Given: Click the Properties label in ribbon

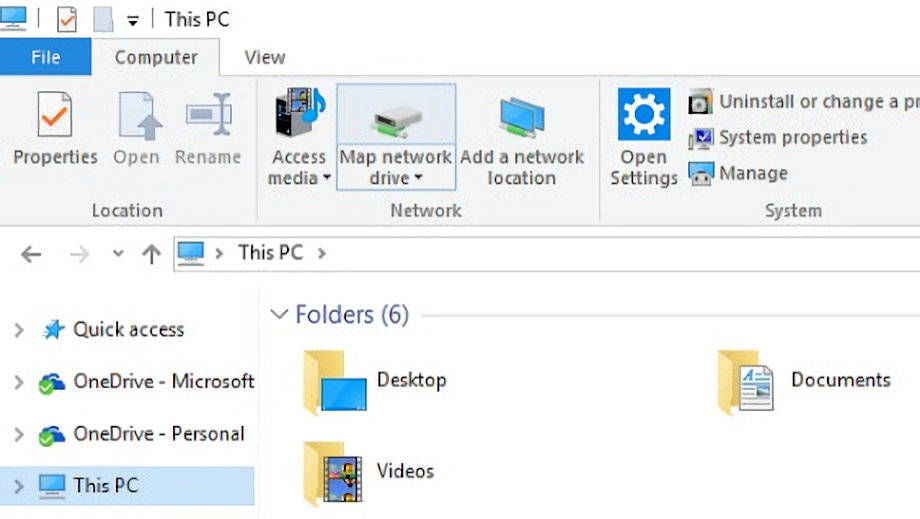Looking at the screenshot, I should pyautogui.click(x=55, y=157).
